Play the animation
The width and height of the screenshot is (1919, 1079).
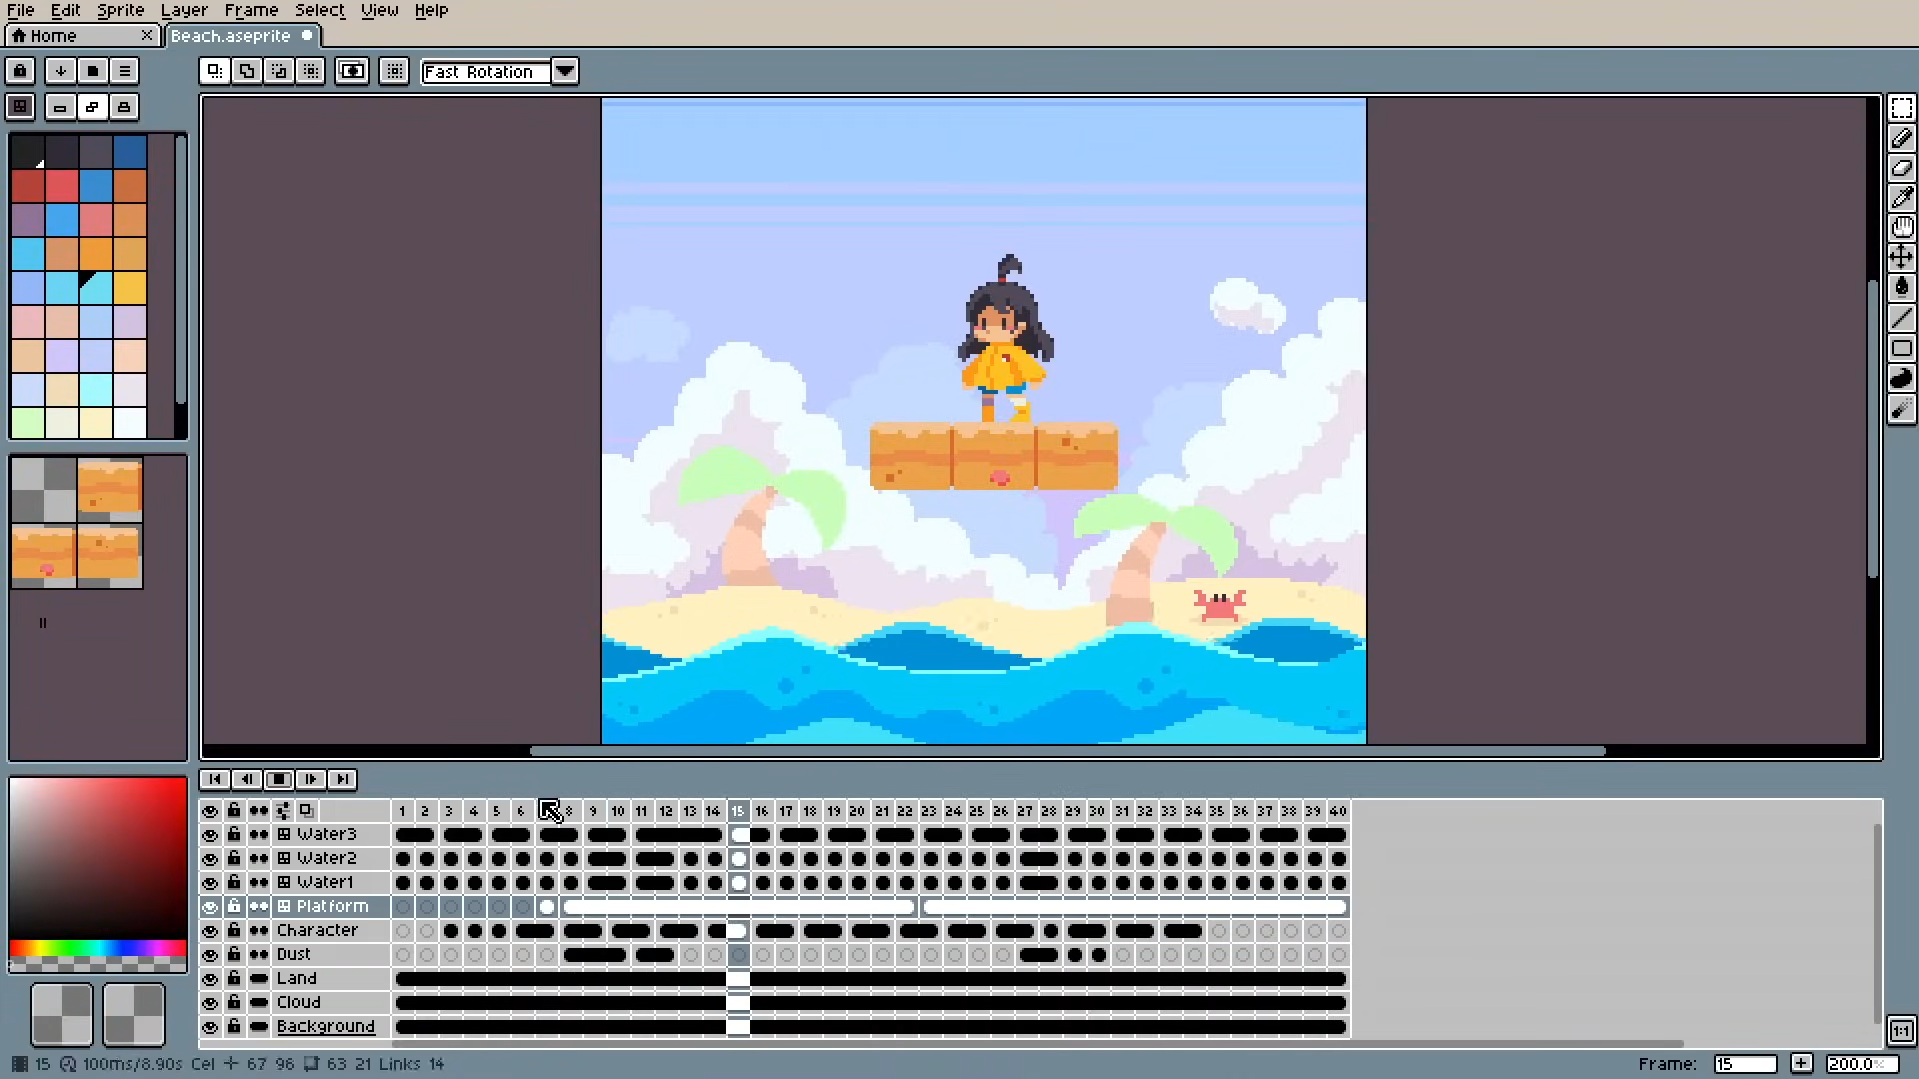pos(279,779)
